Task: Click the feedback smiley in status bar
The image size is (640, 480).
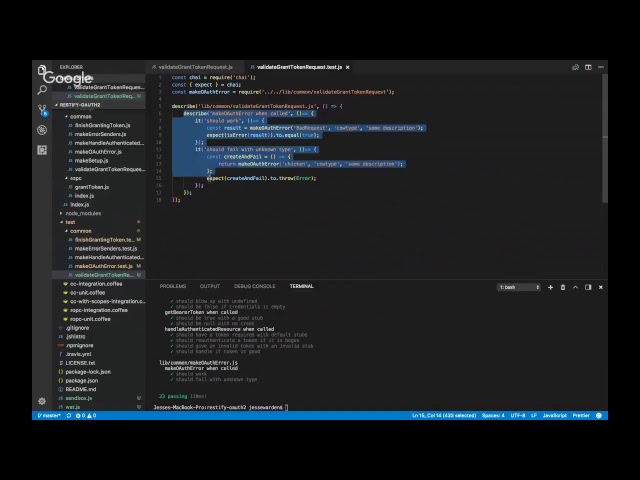Action: 599,416
